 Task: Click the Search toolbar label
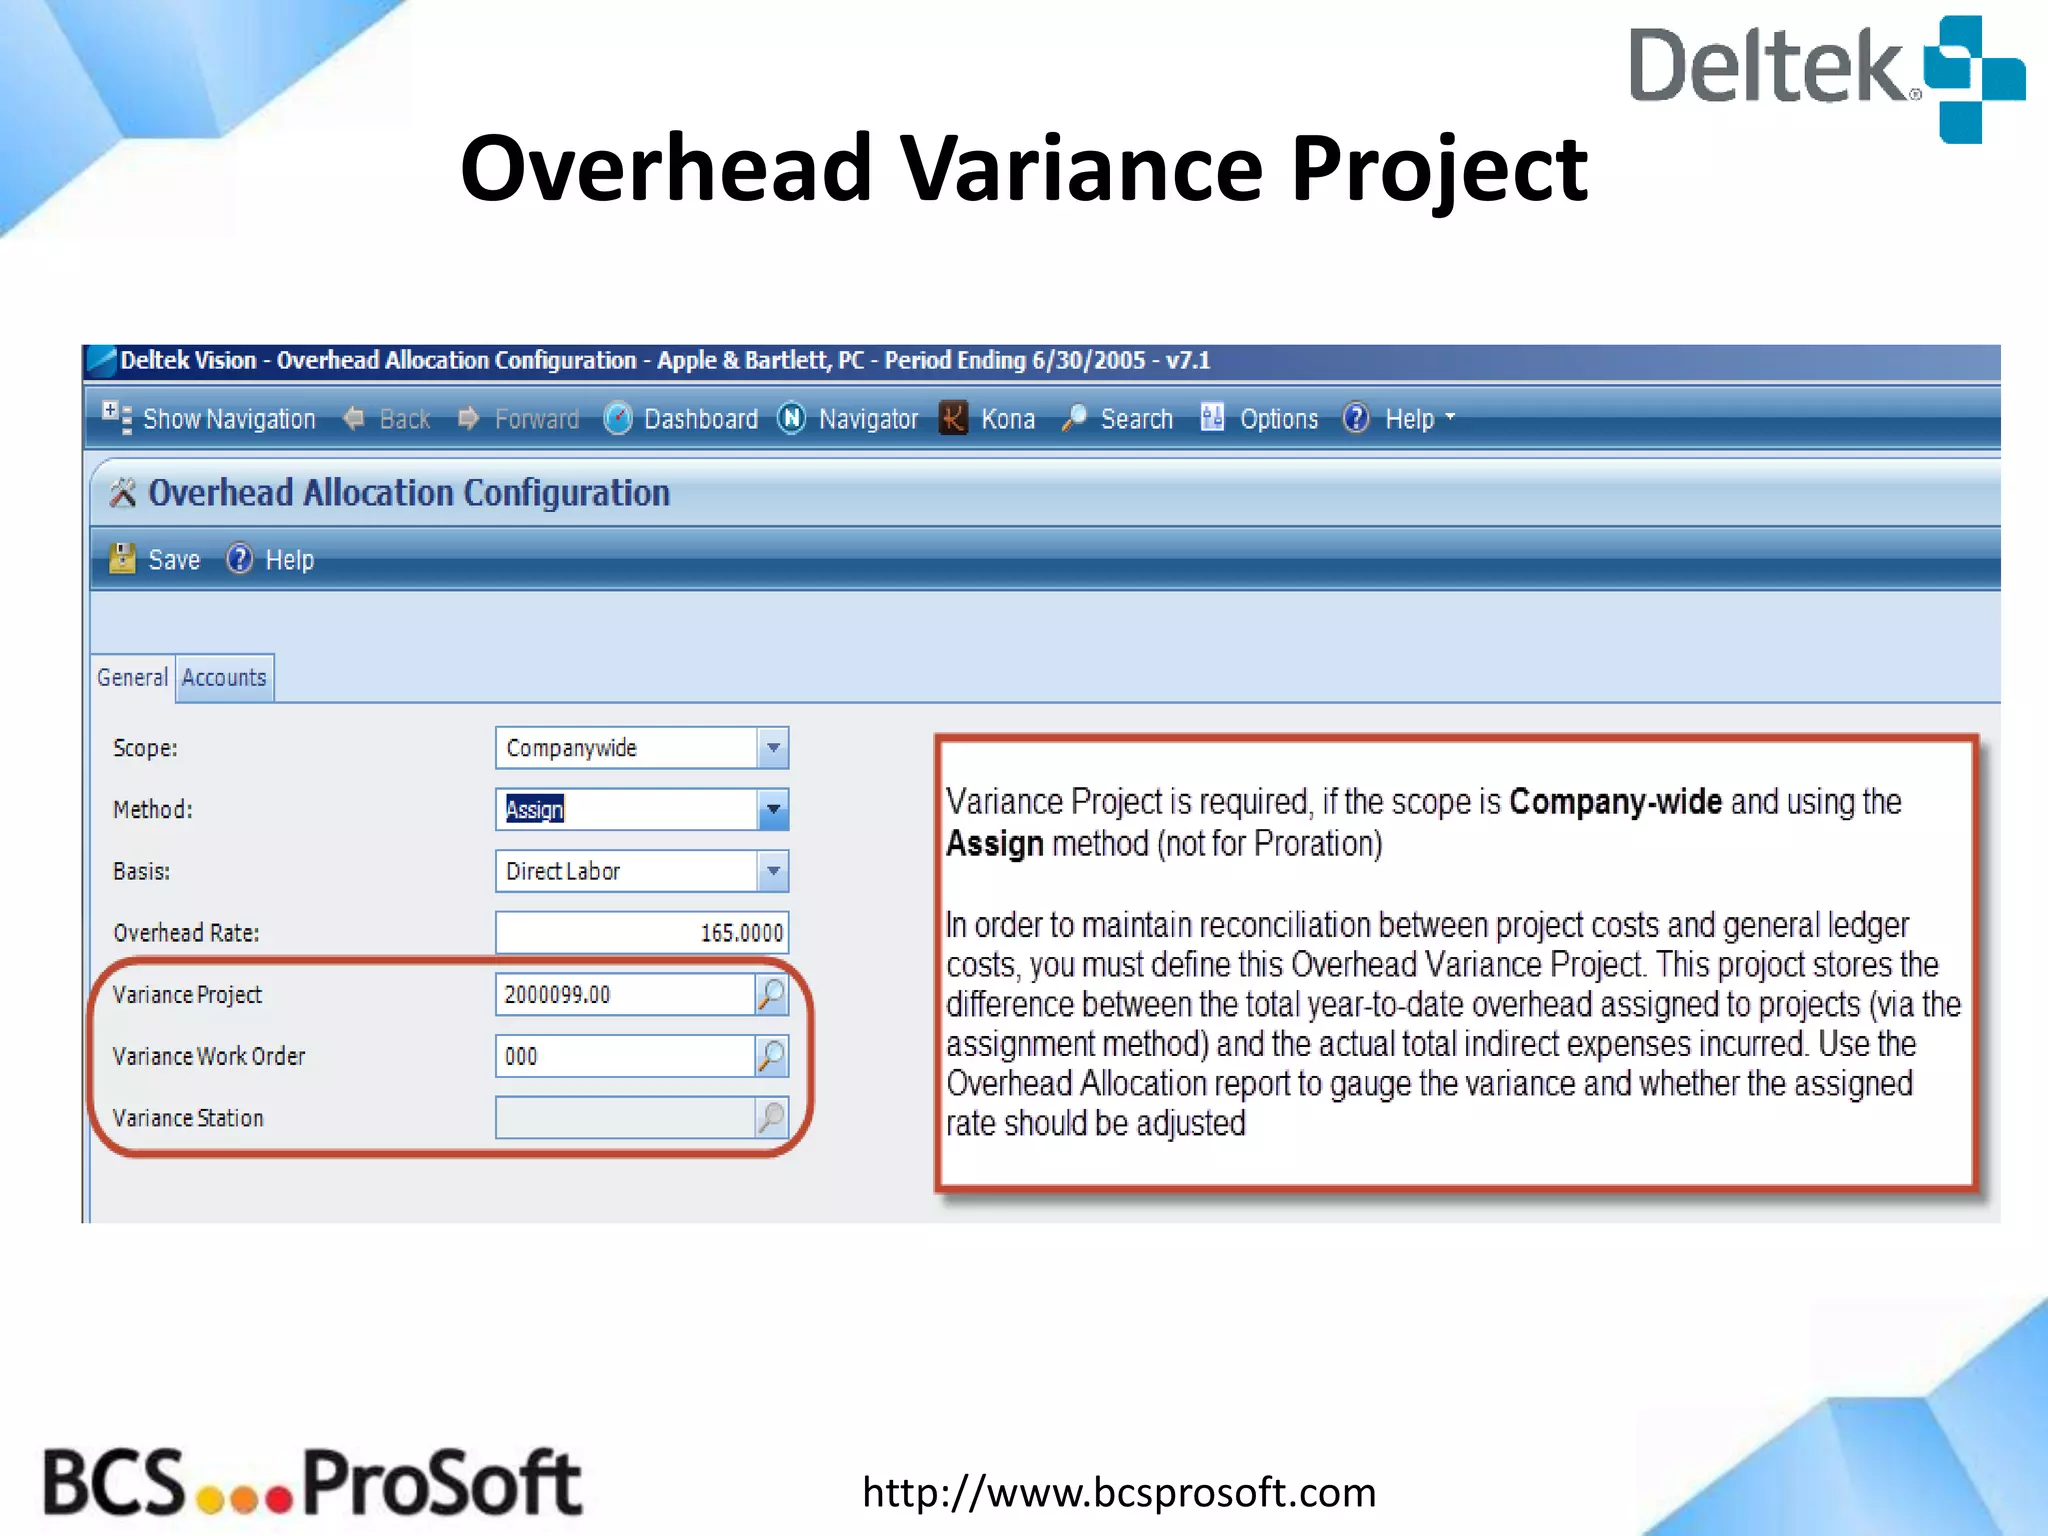point(1137,419)
